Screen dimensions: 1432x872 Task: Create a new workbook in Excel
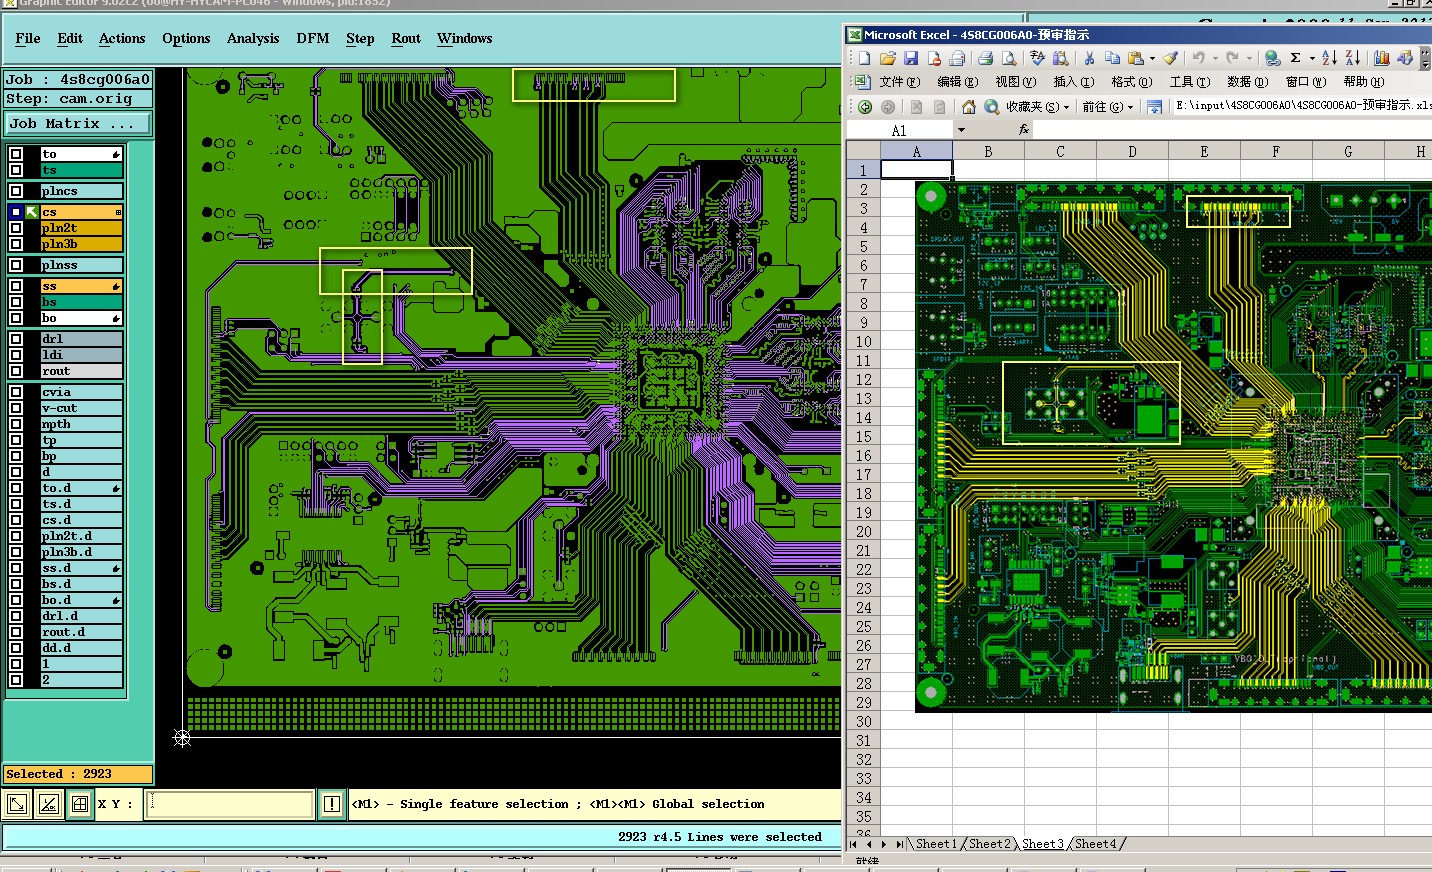tap(864, 59)
